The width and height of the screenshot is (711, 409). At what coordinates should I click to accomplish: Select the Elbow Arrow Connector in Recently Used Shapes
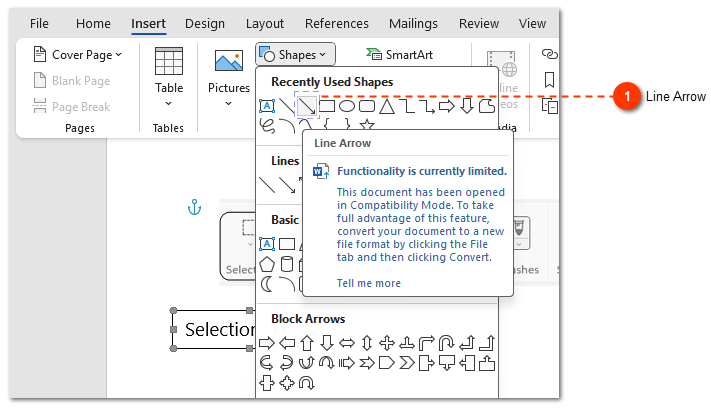coord(427,106)
